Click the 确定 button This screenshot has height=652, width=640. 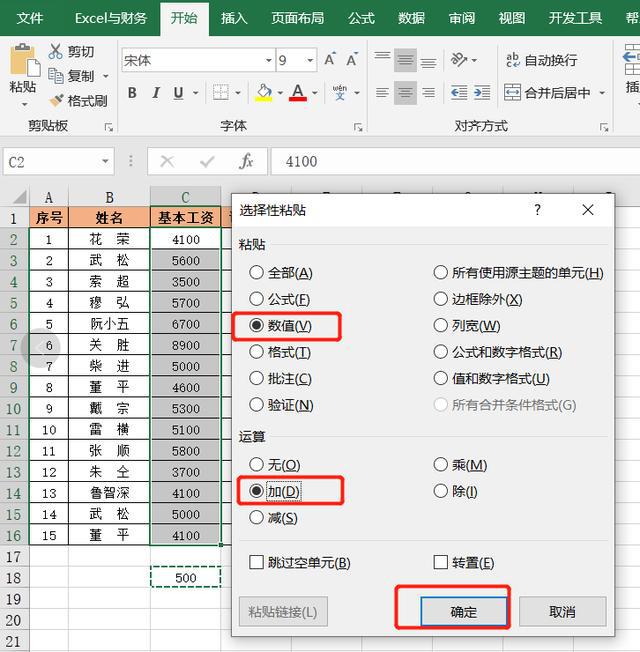tap(464, 611)
